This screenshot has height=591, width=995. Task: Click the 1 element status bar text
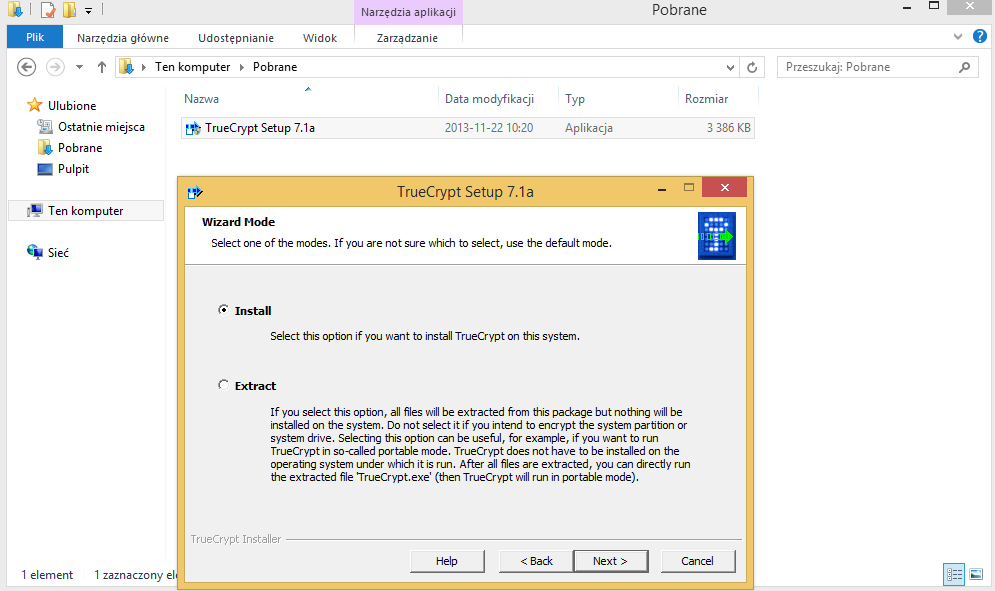click(47, 574)
